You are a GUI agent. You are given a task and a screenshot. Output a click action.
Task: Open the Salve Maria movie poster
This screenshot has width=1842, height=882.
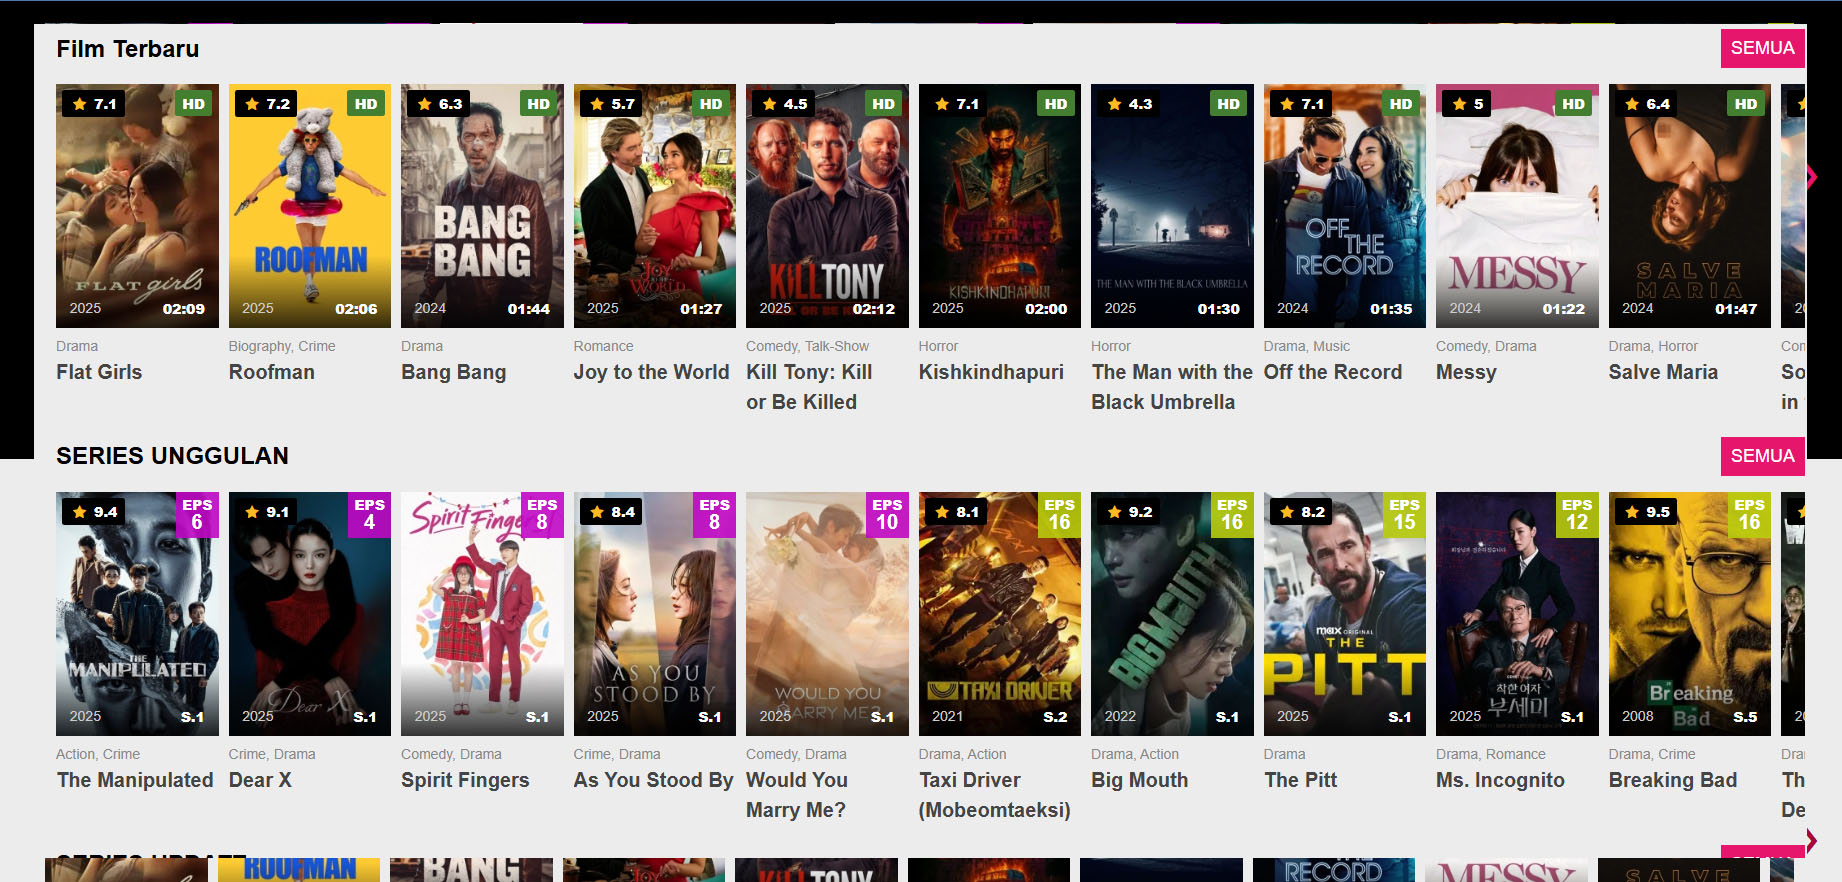[1689, 206]
